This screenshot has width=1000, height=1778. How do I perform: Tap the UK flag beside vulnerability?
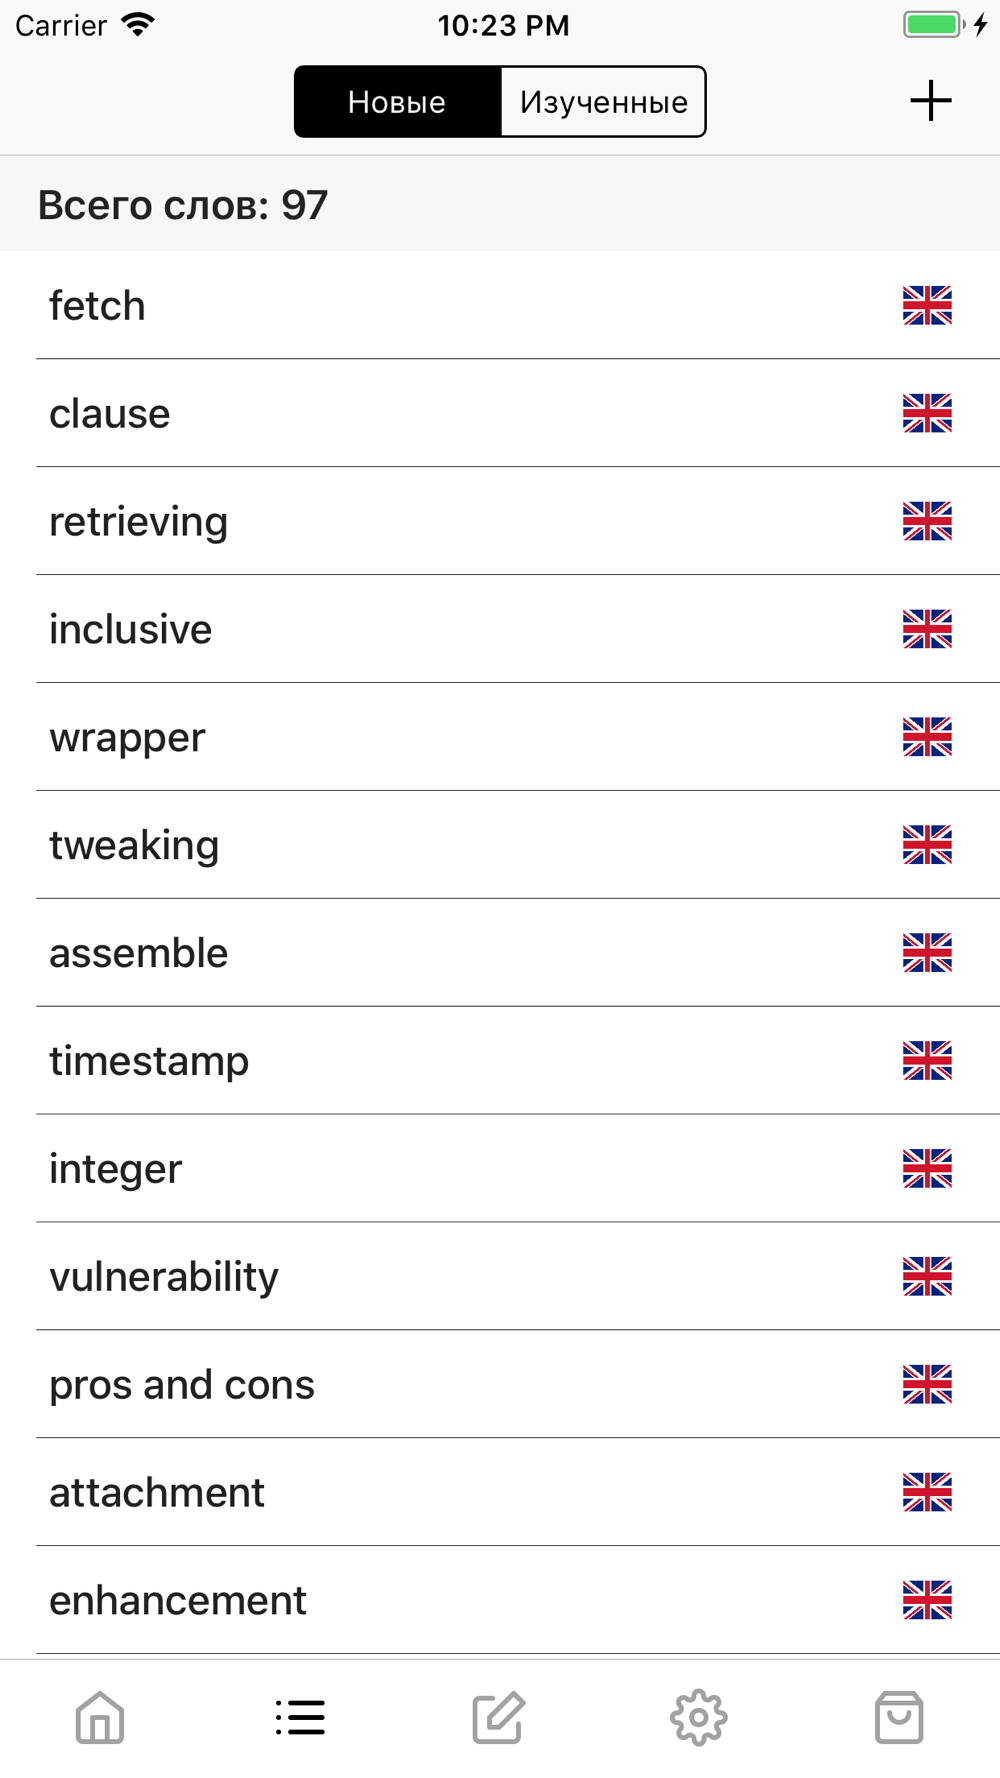pyautogui.click(x=927, y=1277)
